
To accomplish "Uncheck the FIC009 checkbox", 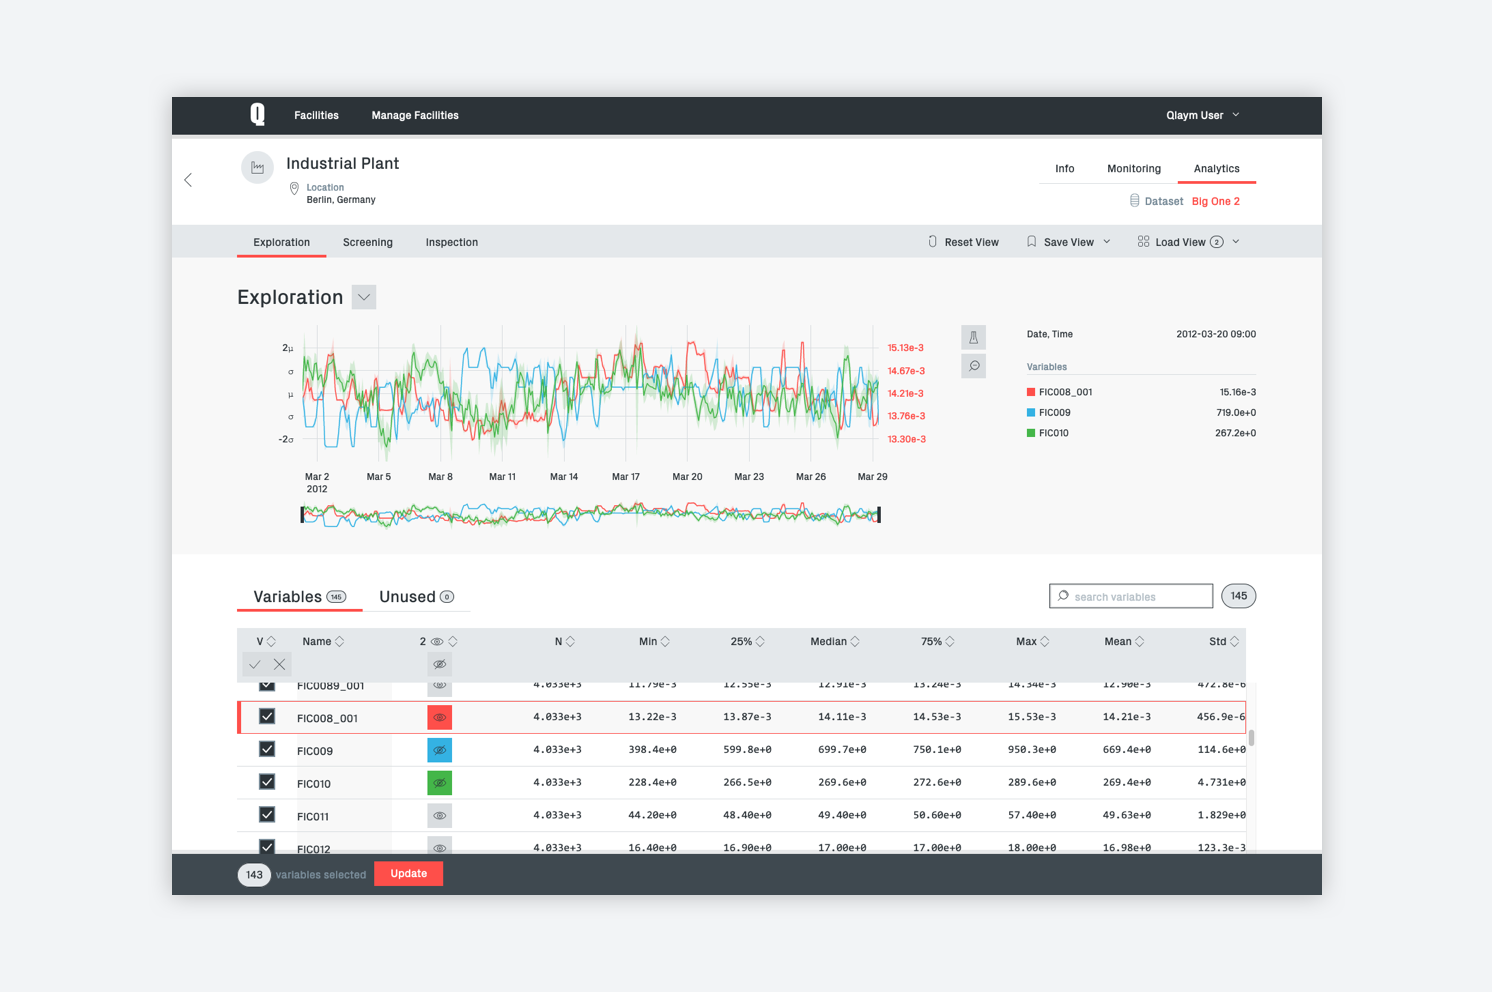I will [267, 749].
